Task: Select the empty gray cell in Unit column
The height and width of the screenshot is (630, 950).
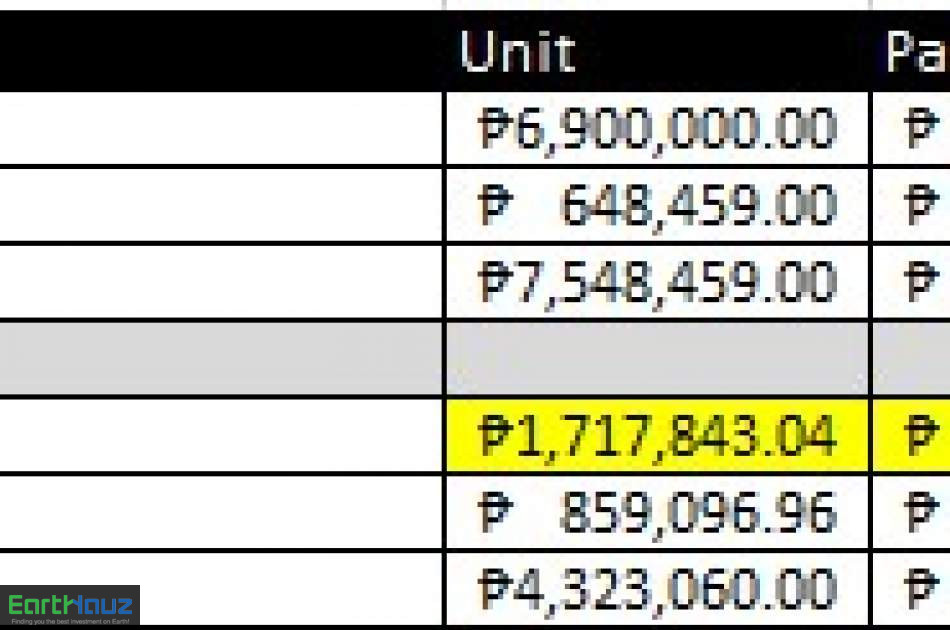Action: [x=657, y=359]
